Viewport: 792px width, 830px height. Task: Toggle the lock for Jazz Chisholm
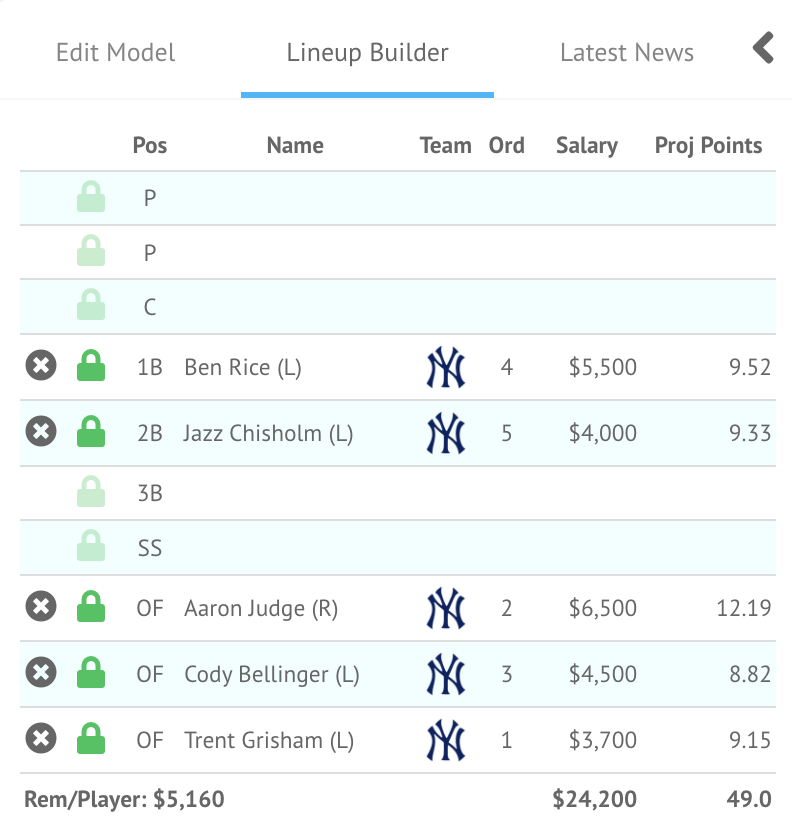point(91,433)
